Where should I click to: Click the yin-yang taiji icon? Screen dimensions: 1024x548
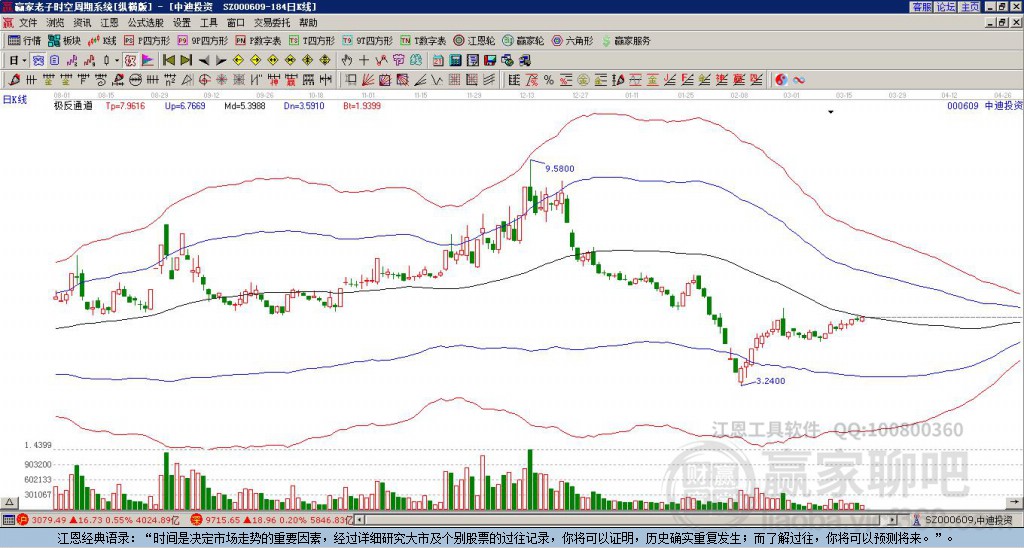pyautogui.click(x=781, y=80)
